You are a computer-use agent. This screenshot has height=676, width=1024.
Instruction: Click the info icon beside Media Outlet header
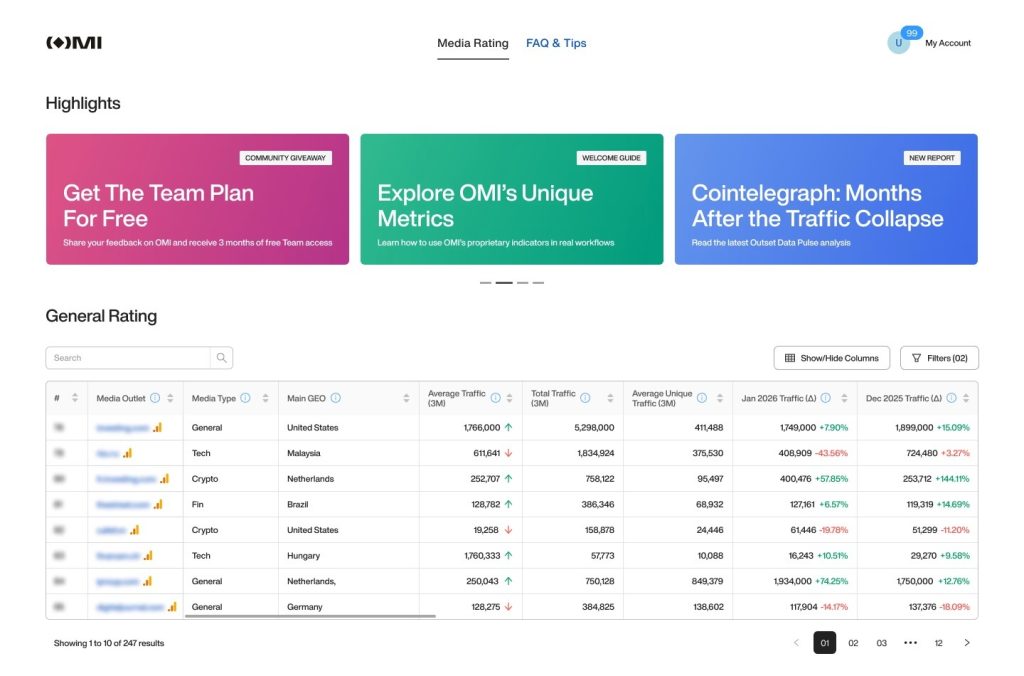(x=154, y=397)
